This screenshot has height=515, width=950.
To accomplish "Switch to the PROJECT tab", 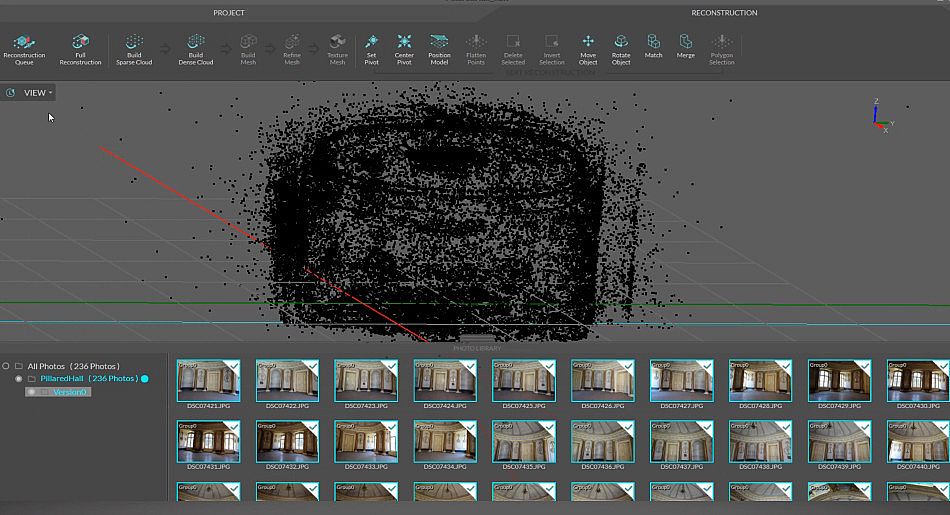I will tap(229, 13).
